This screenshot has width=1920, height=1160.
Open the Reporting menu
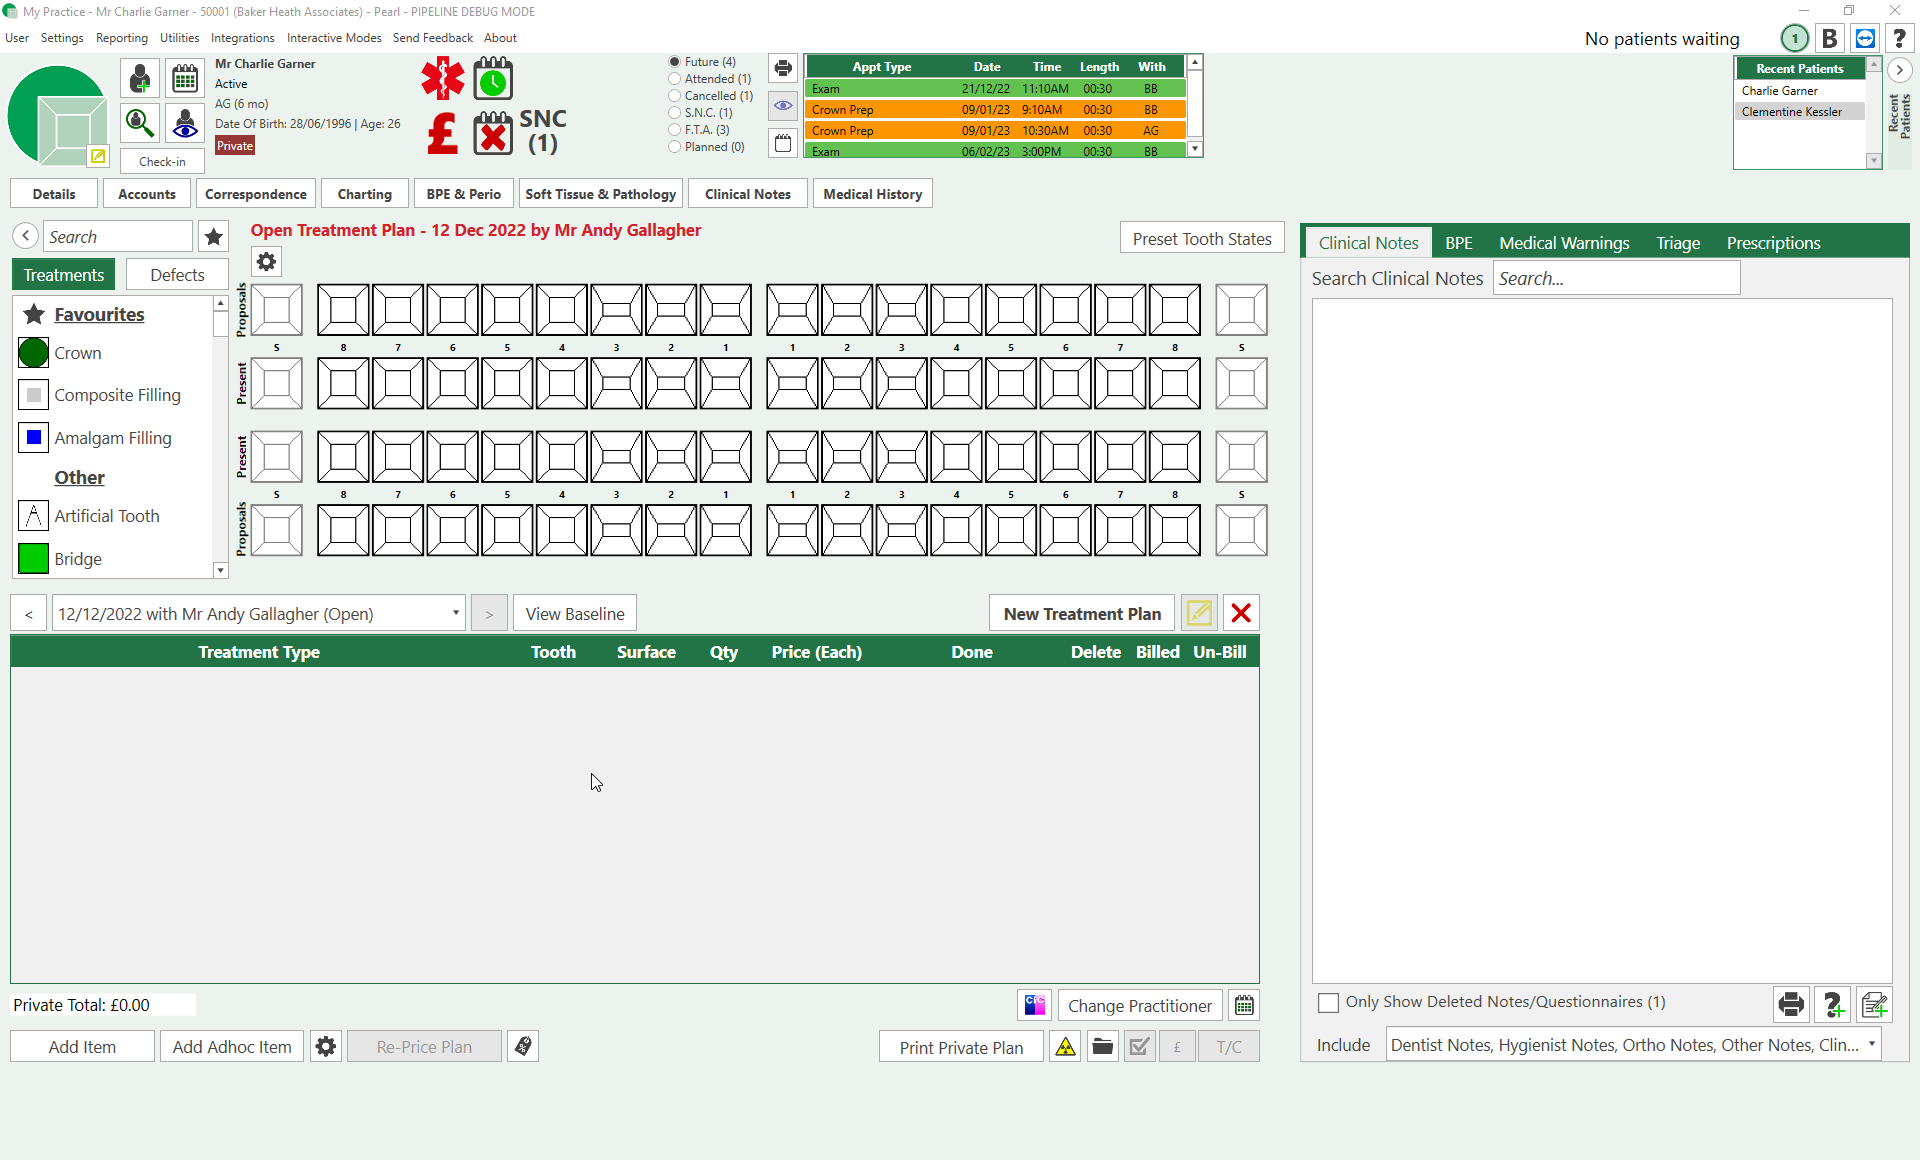click(121, 38)
